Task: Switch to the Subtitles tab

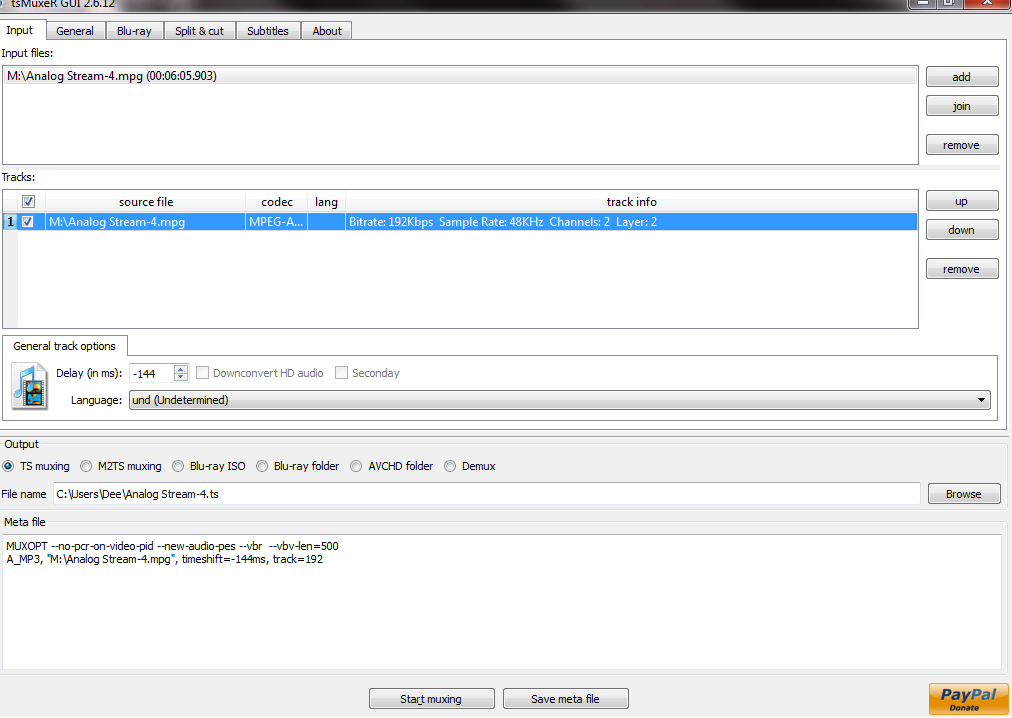Action: point(268,31)
